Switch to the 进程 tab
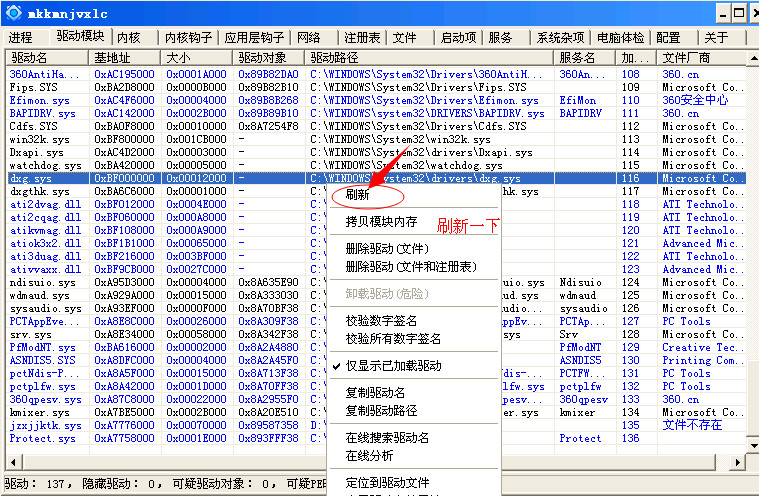This screenshot has height=496, width=759. [x=21, y=37]
